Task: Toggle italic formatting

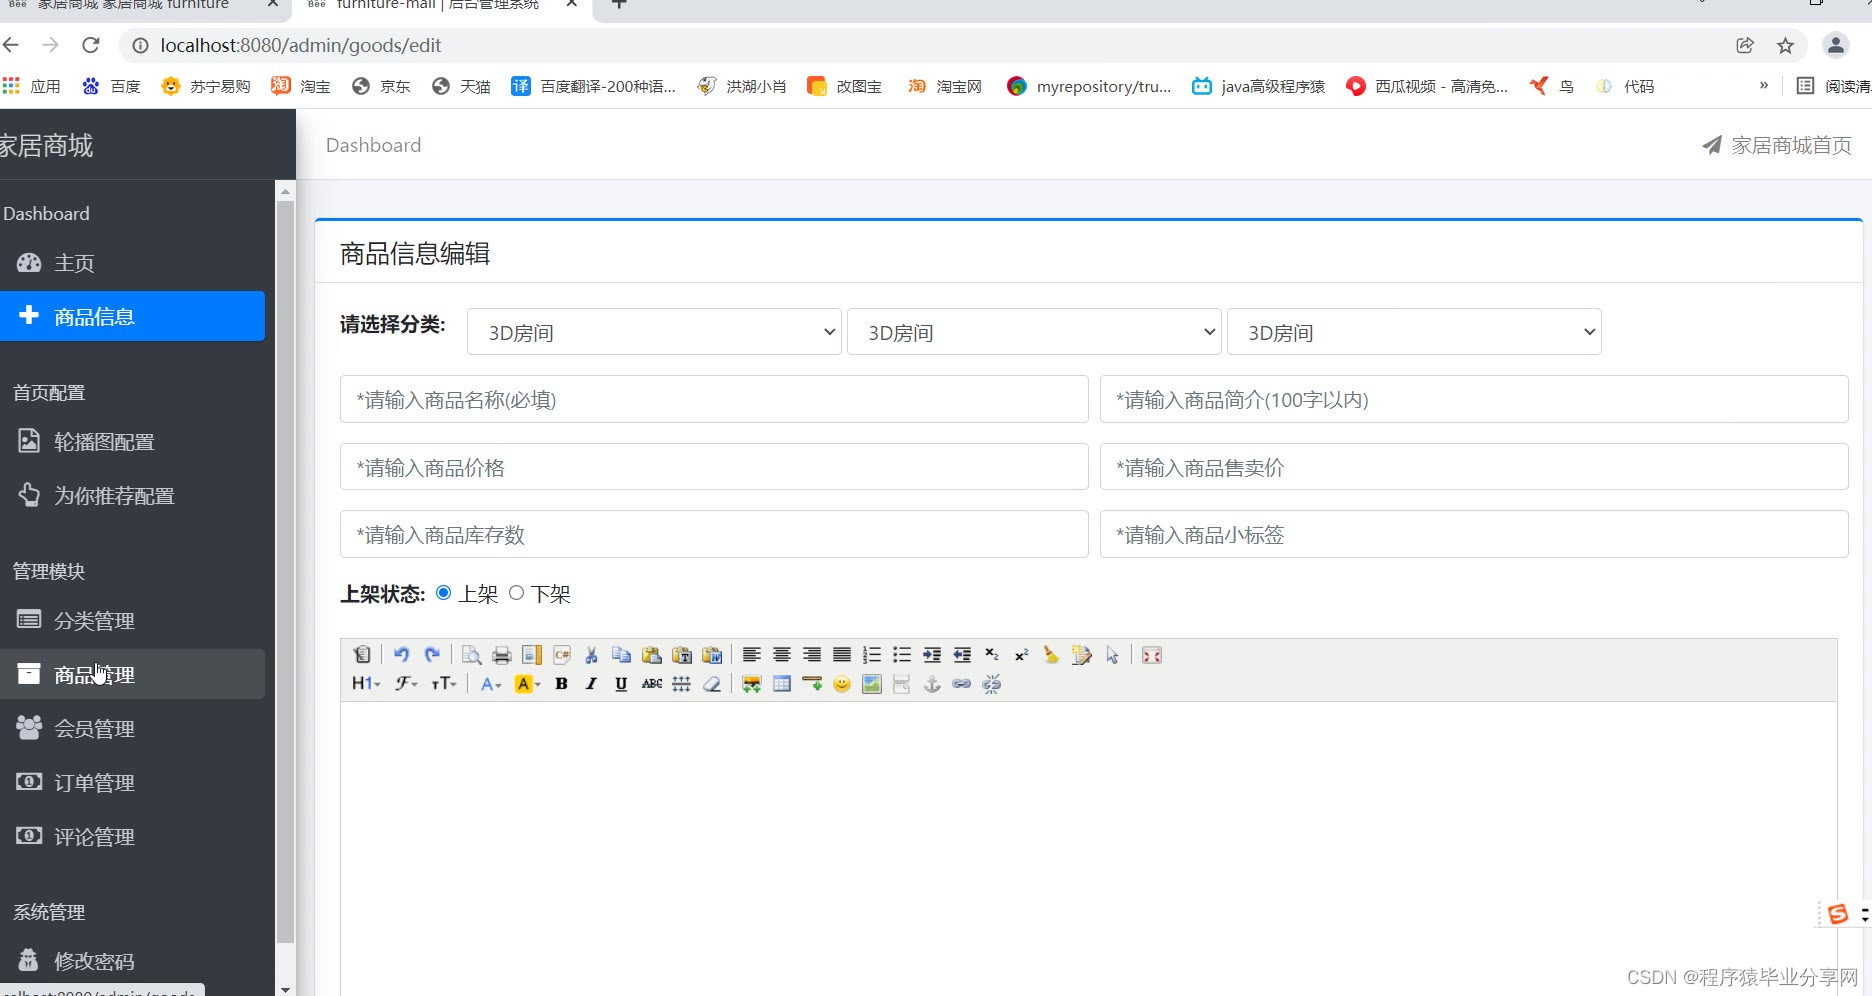Action: [x=591, y=684]
